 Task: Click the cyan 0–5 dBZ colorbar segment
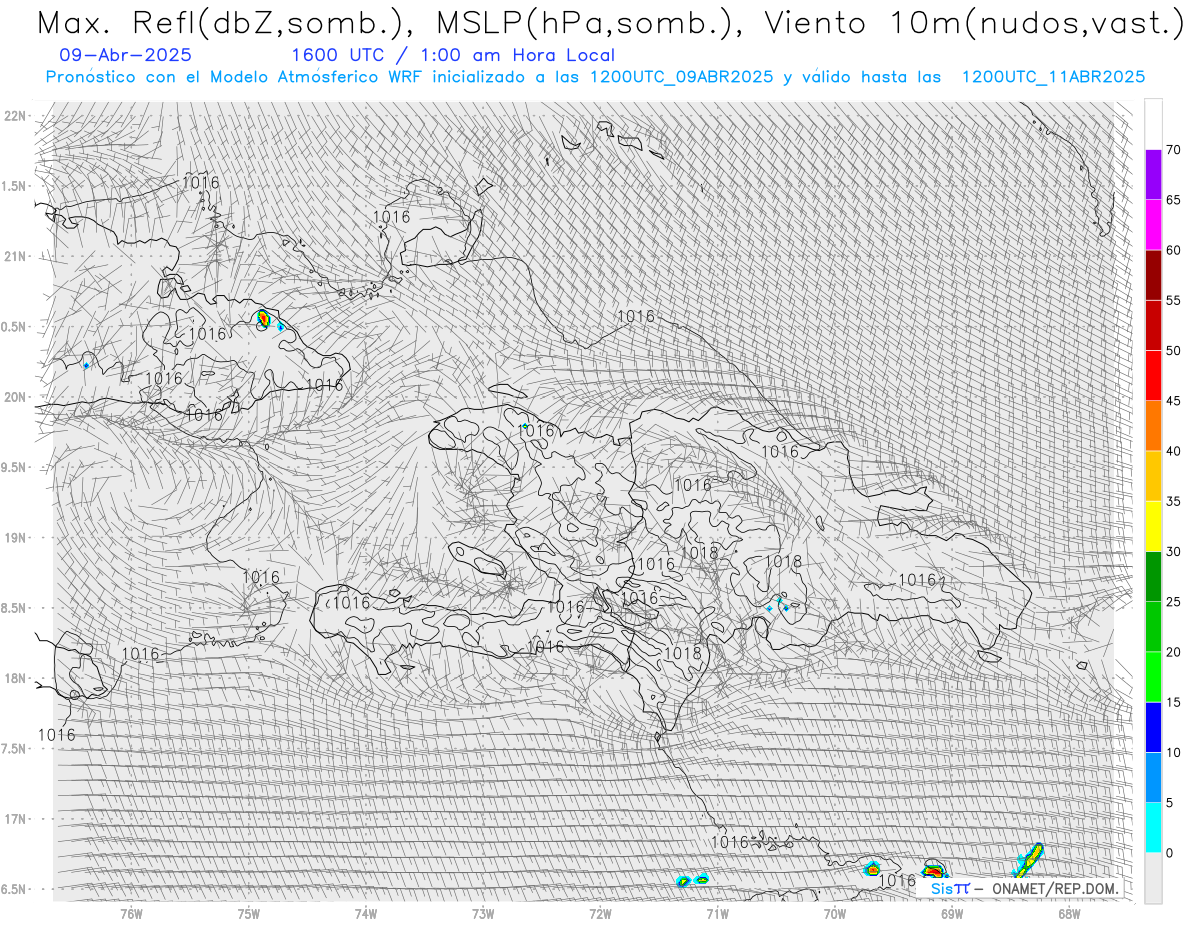pyautogui.click(x=1153, y=827)
